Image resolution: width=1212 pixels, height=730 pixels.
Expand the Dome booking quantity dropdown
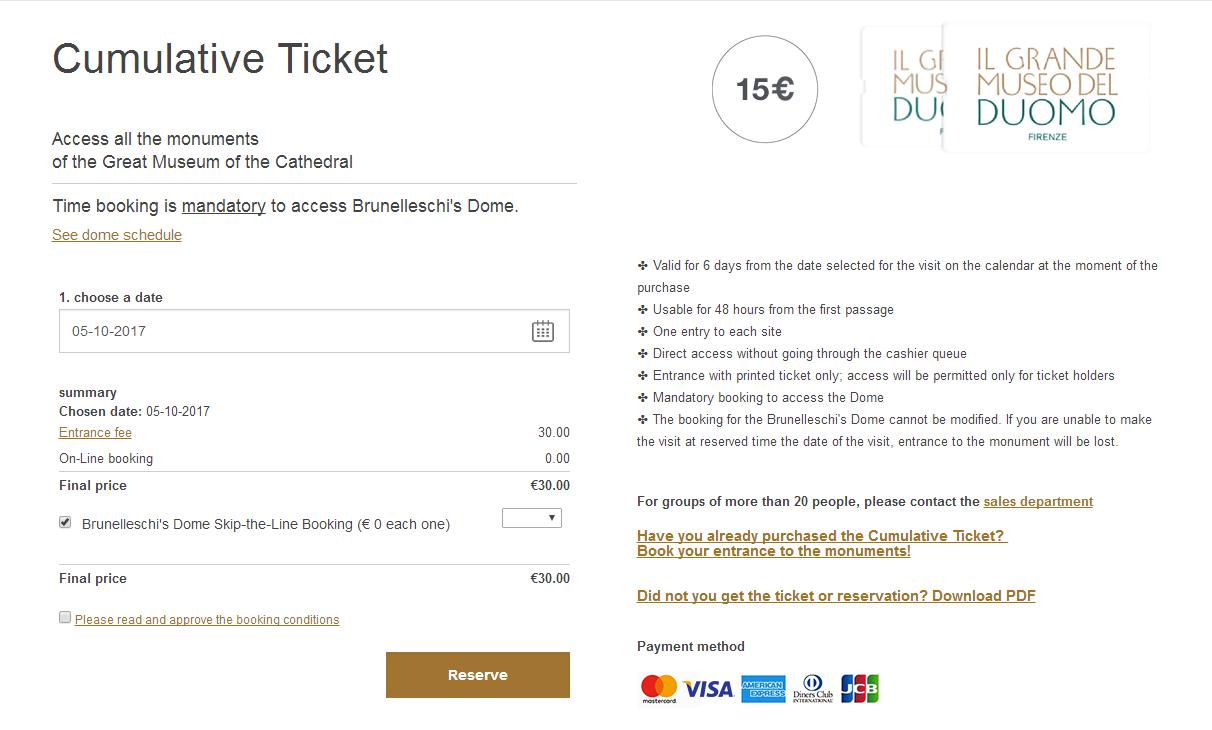pos(532,518)
